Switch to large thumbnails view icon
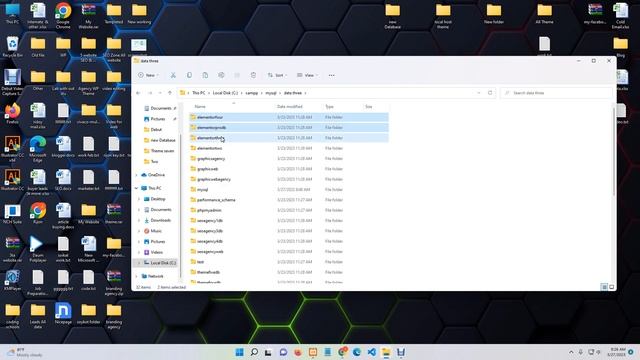The image size is (640, 360). point(611,287)
